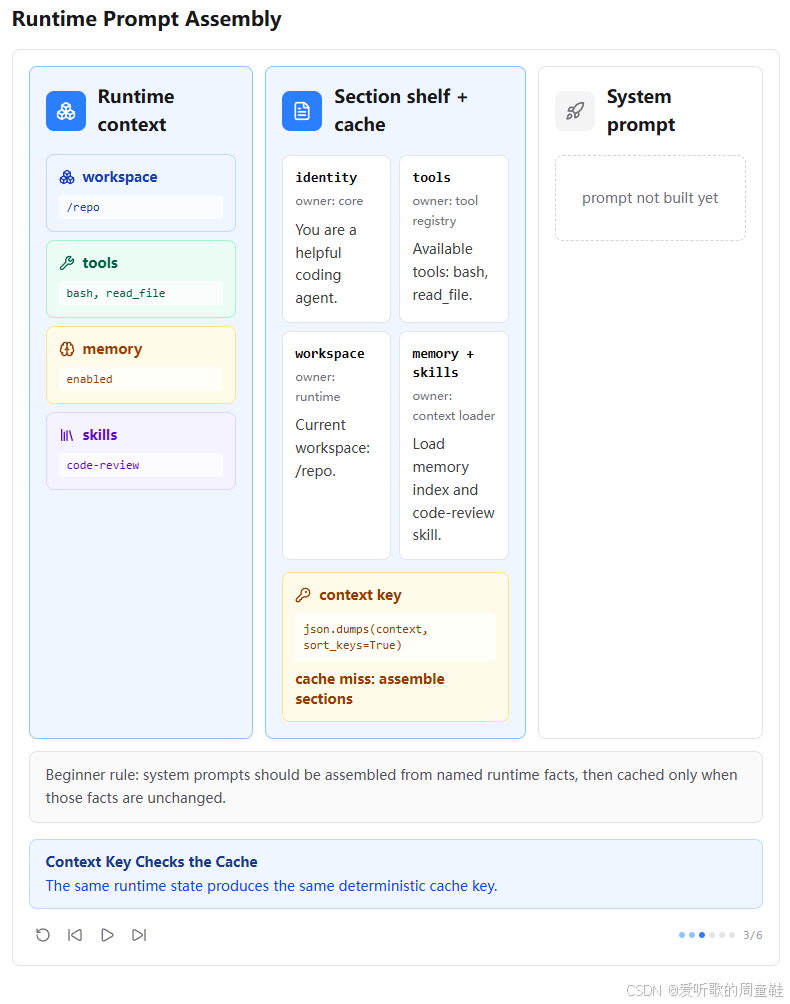790x1004 pixels.
Task: Skip to the next step
Action: [139, 935]
